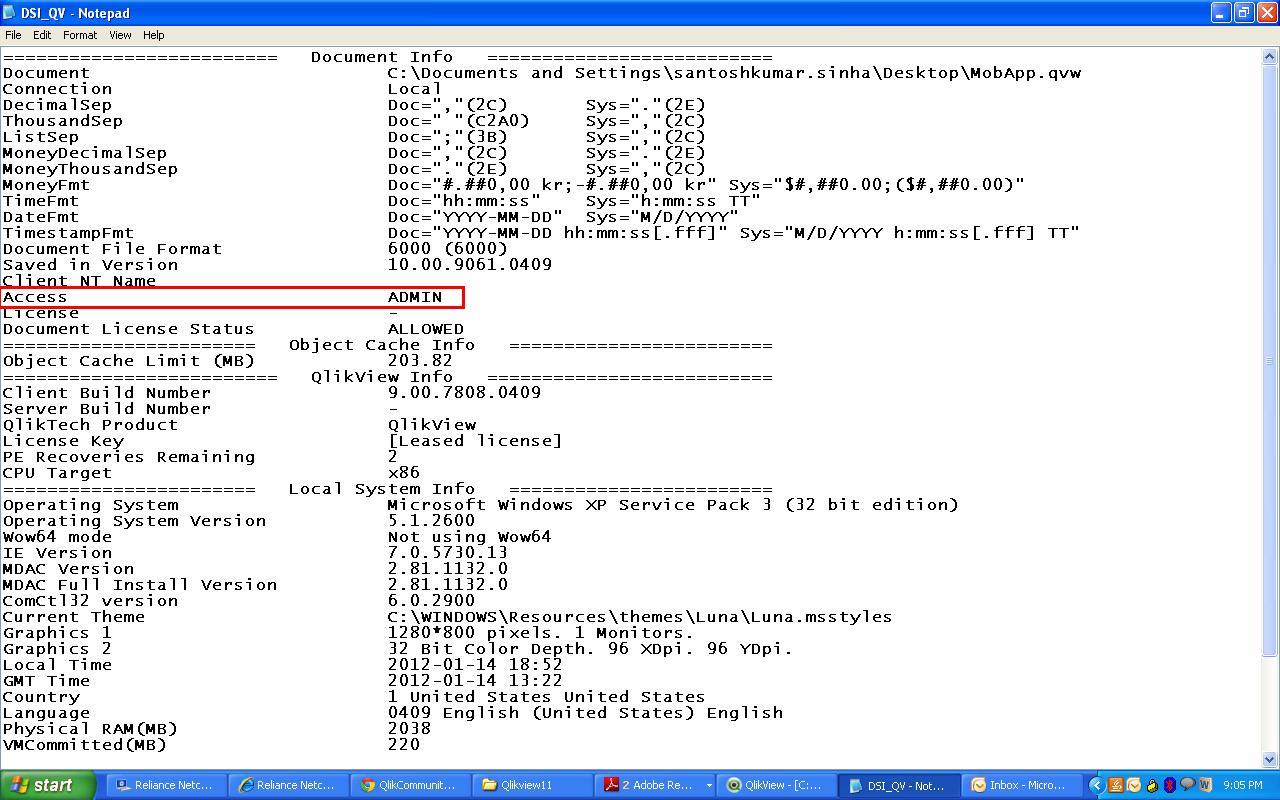Click the QlikTech Product QlikView value

(431, 425)
